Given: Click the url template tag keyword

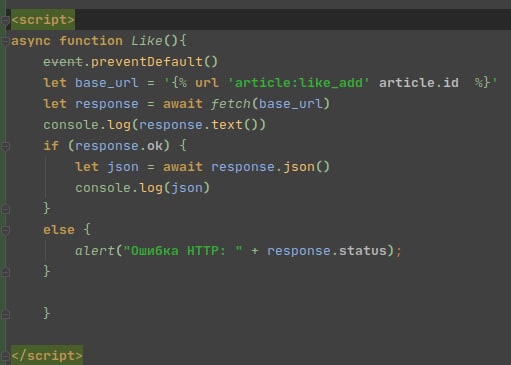Looking at the screenshot, I should pos(207,83).
